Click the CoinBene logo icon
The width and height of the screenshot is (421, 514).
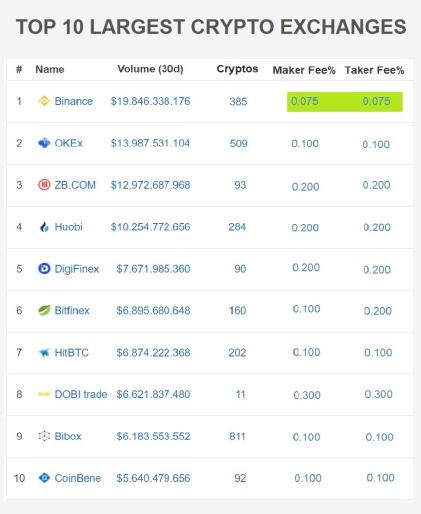tap(44, 478)
